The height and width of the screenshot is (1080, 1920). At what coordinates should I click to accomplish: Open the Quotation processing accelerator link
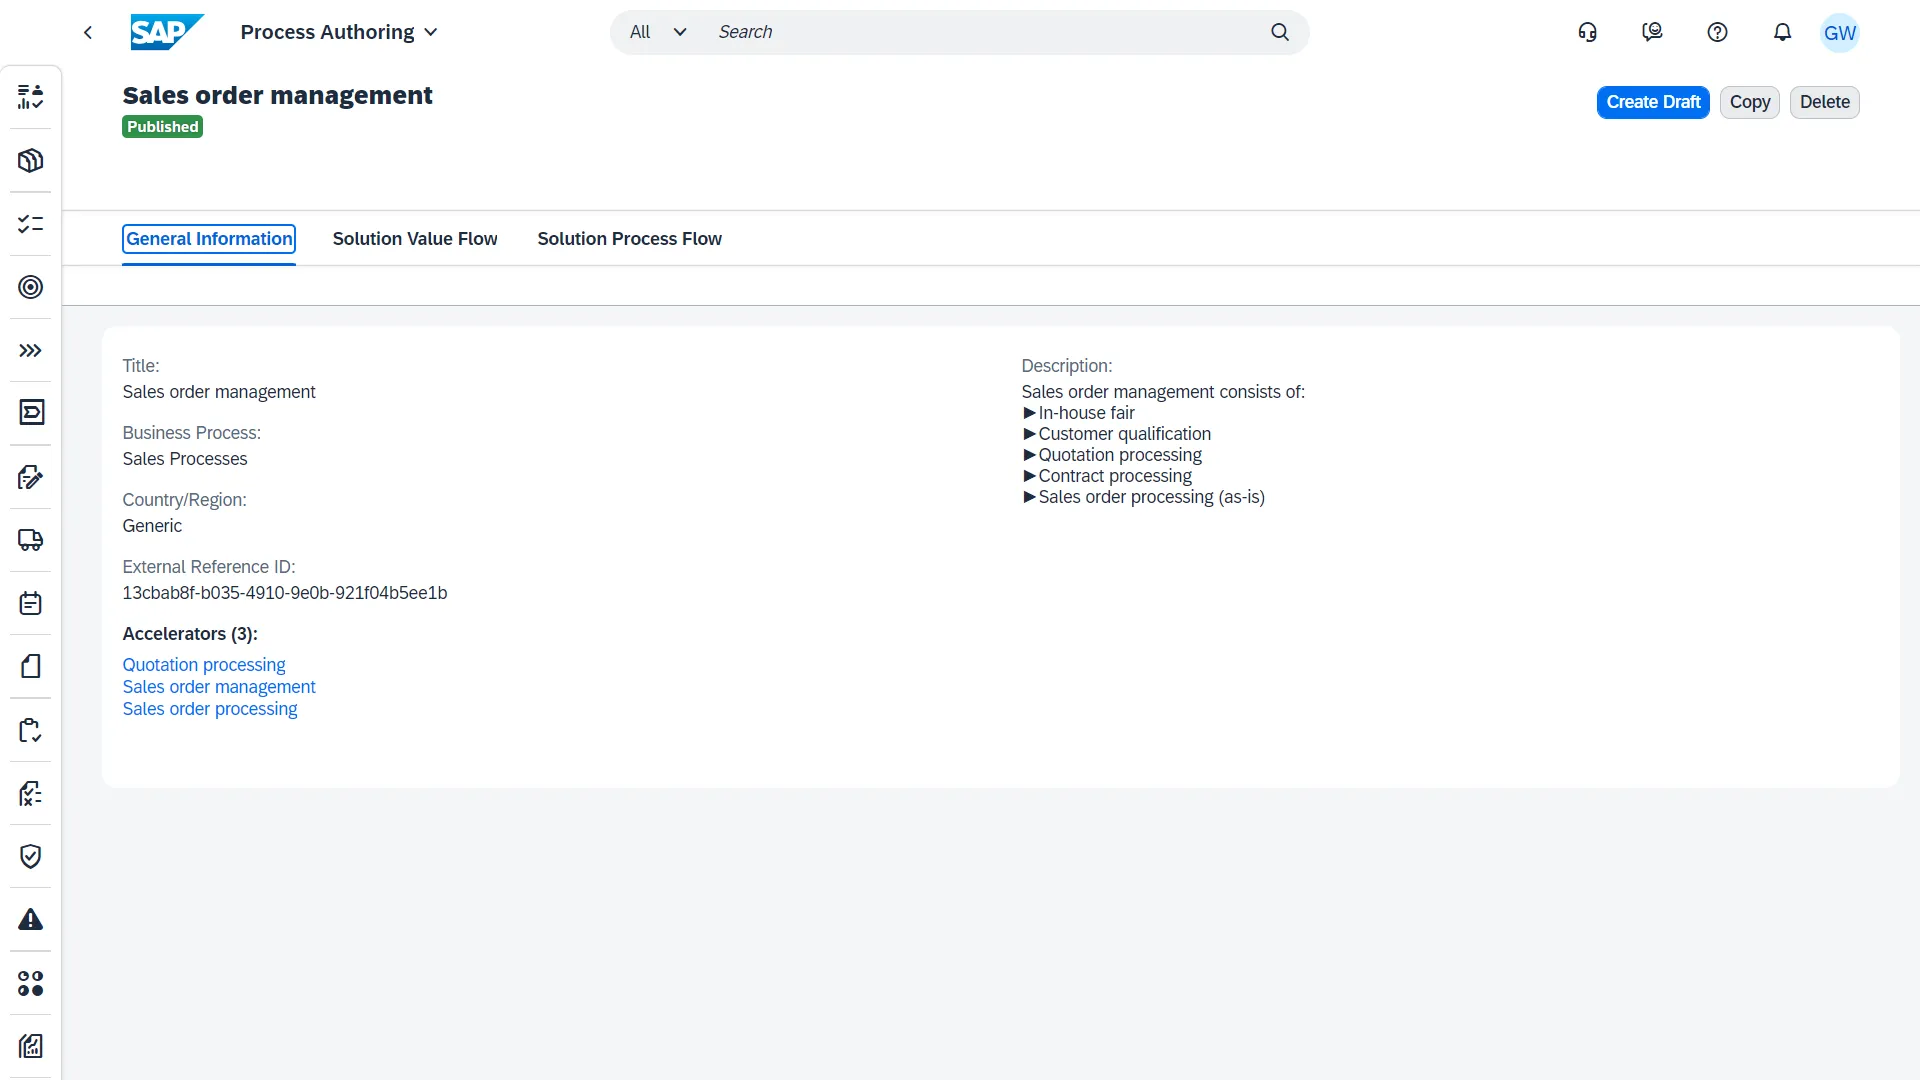(x=204, y=665)
